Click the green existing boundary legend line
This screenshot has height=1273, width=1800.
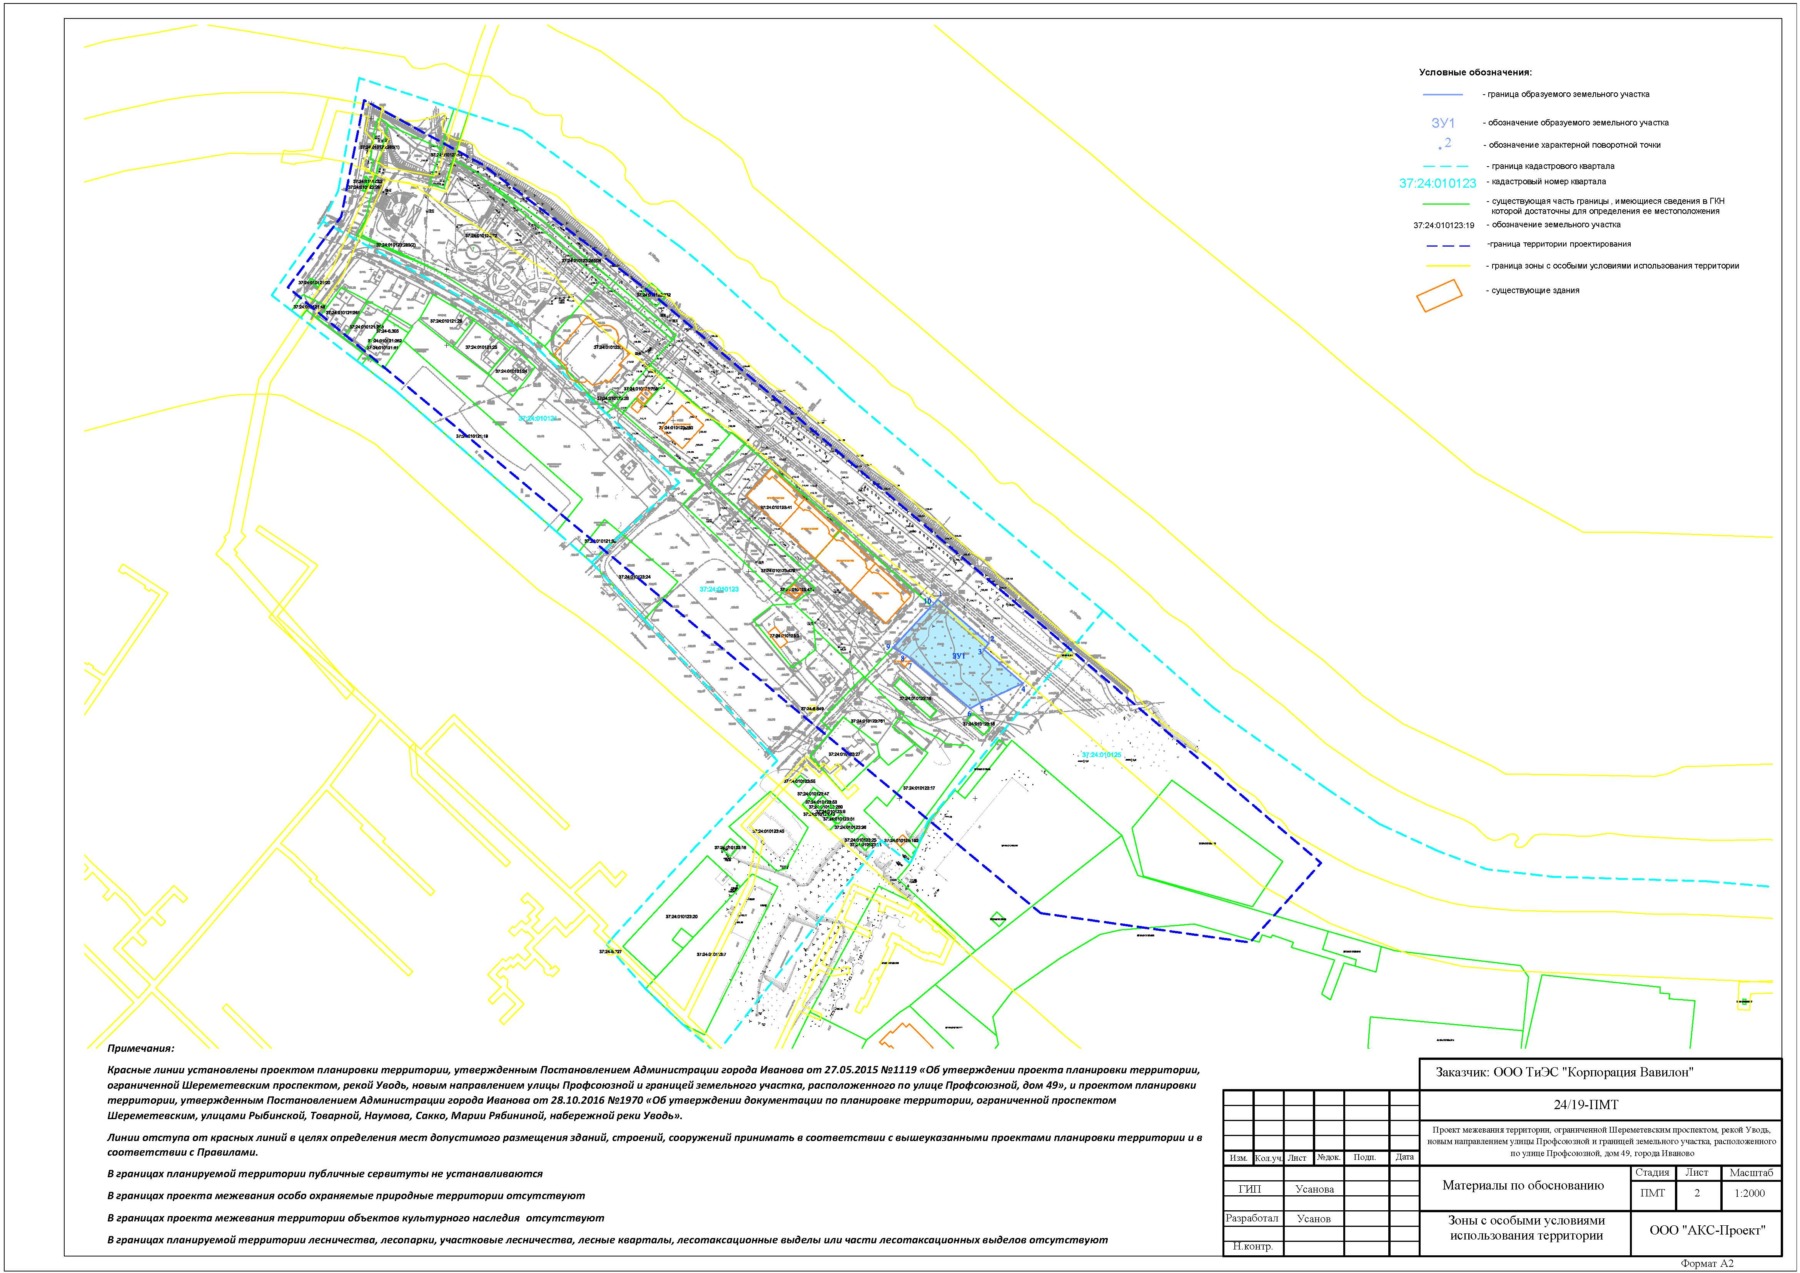click(1443, 203)
